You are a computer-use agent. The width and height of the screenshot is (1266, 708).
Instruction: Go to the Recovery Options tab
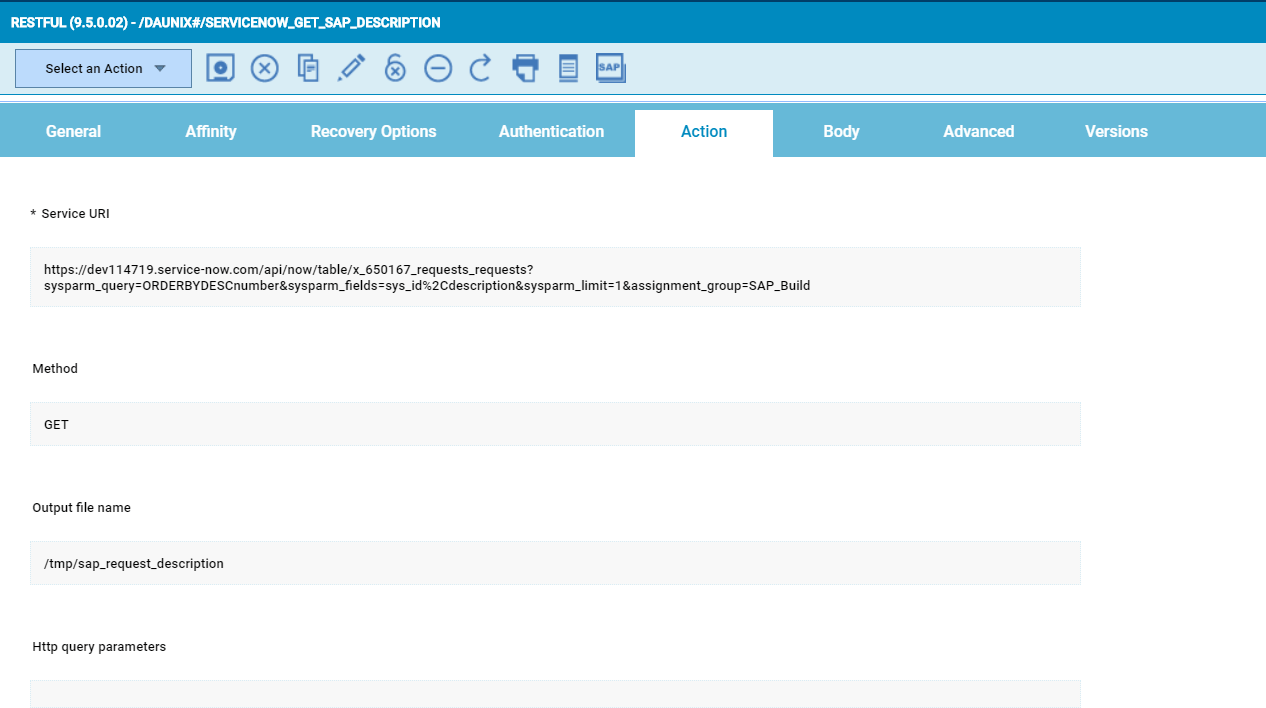373,132
